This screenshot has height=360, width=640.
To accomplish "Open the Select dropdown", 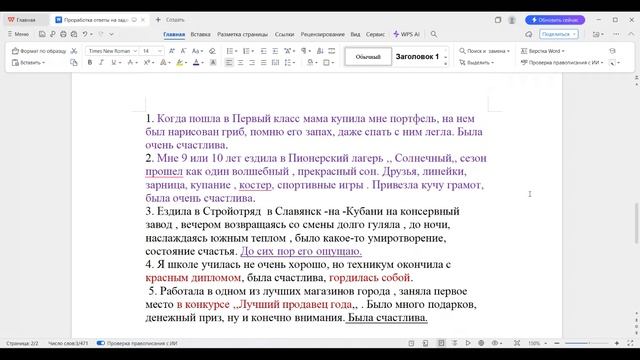I will (477, 62).
